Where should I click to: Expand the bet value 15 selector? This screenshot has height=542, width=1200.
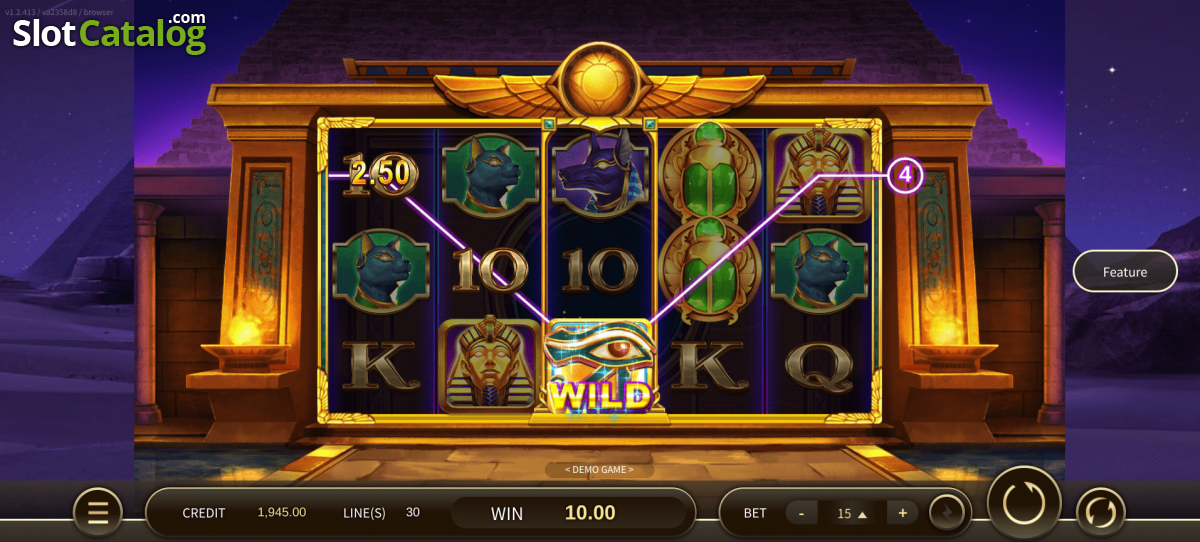click(x=852, y=513)
